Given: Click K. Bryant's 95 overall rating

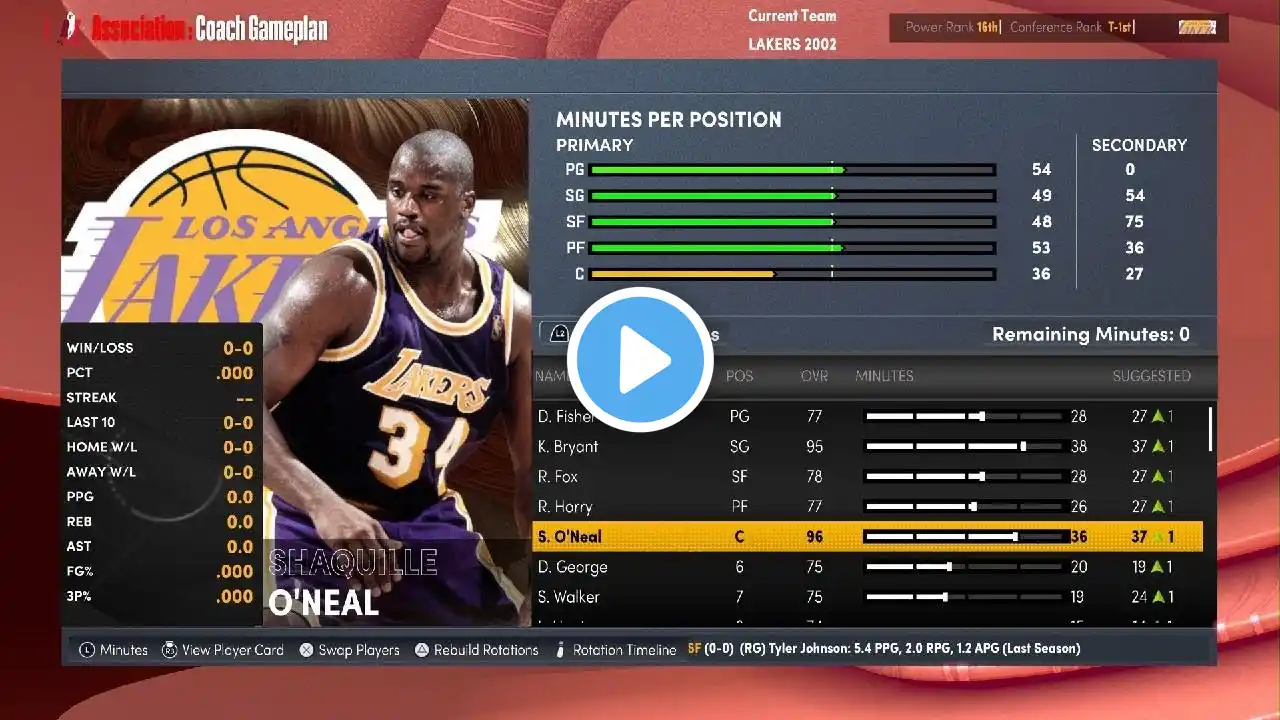Looking at the screenshot, I should tap(815, 446).
